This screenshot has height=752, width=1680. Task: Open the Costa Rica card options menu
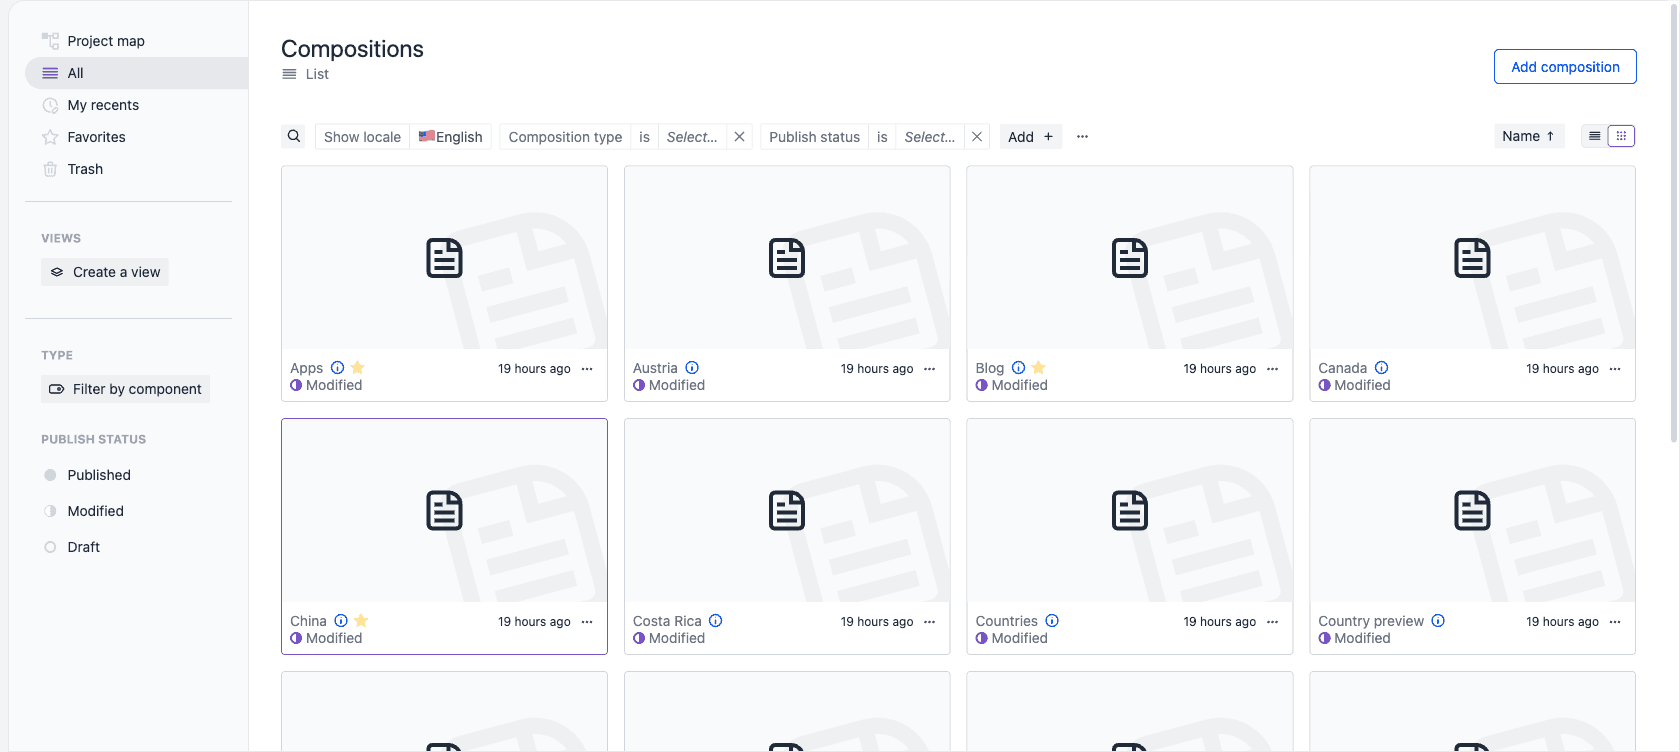930,622
